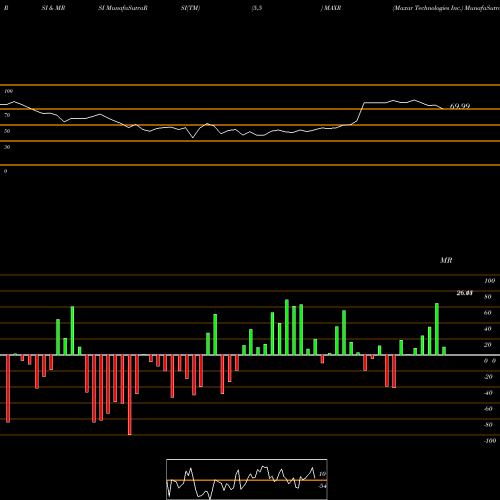Click the 'SI MunafaSutraR' header text
Screen dimensions: 500x500
(x=123, y=8)
